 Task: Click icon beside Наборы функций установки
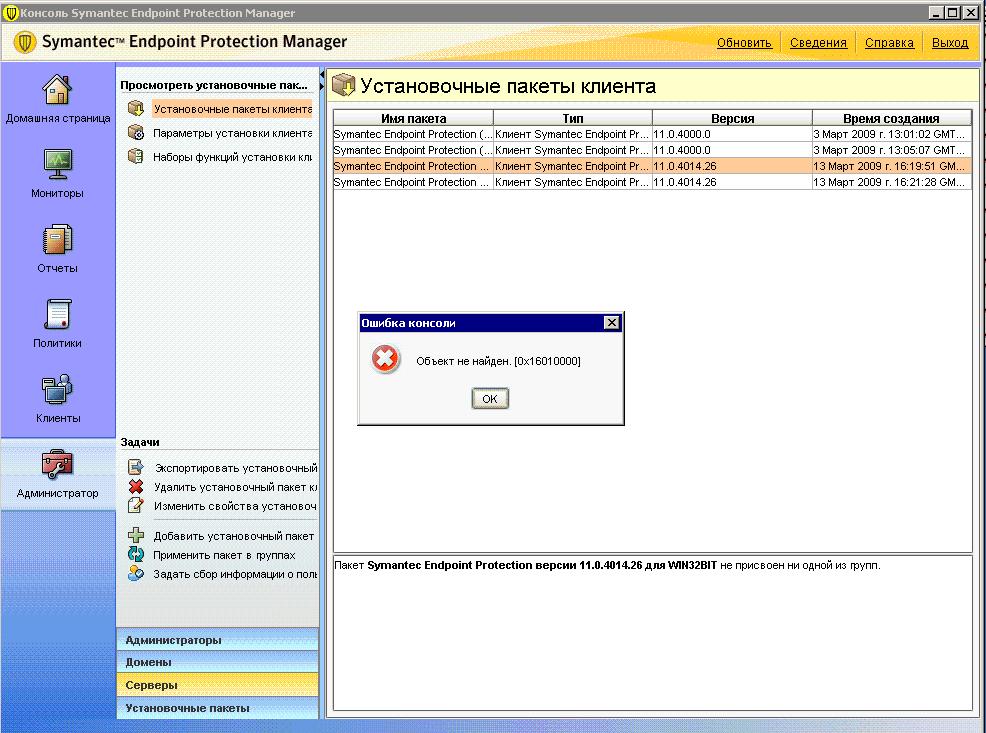click(136, 157)
